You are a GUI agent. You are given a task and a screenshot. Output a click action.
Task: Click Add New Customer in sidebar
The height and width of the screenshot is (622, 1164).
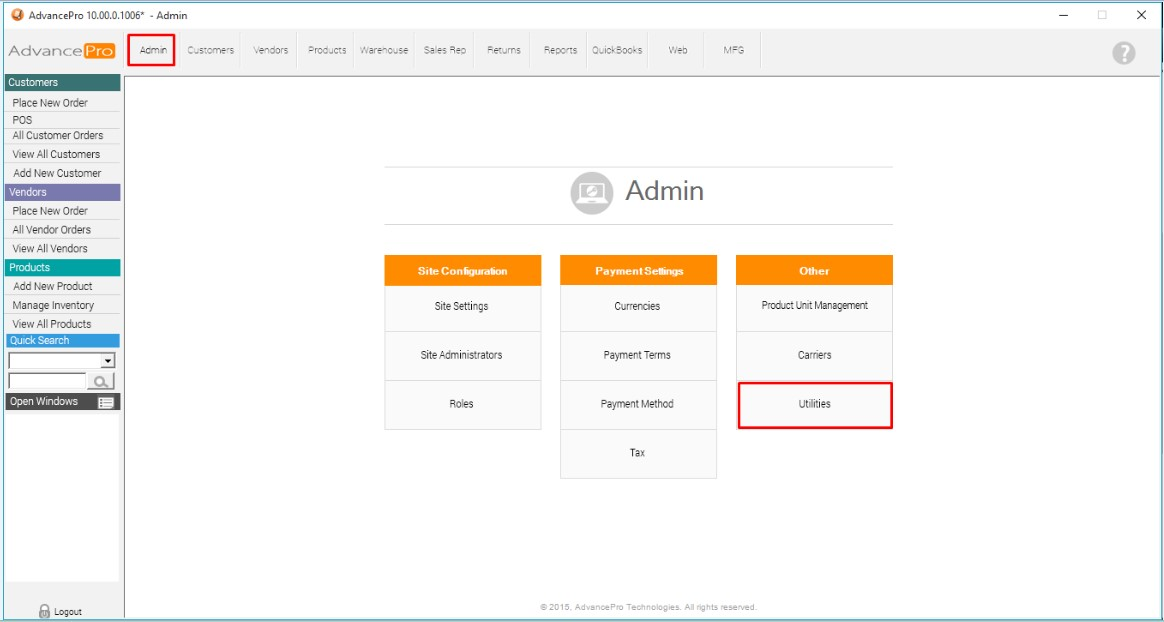click(57, 173)
